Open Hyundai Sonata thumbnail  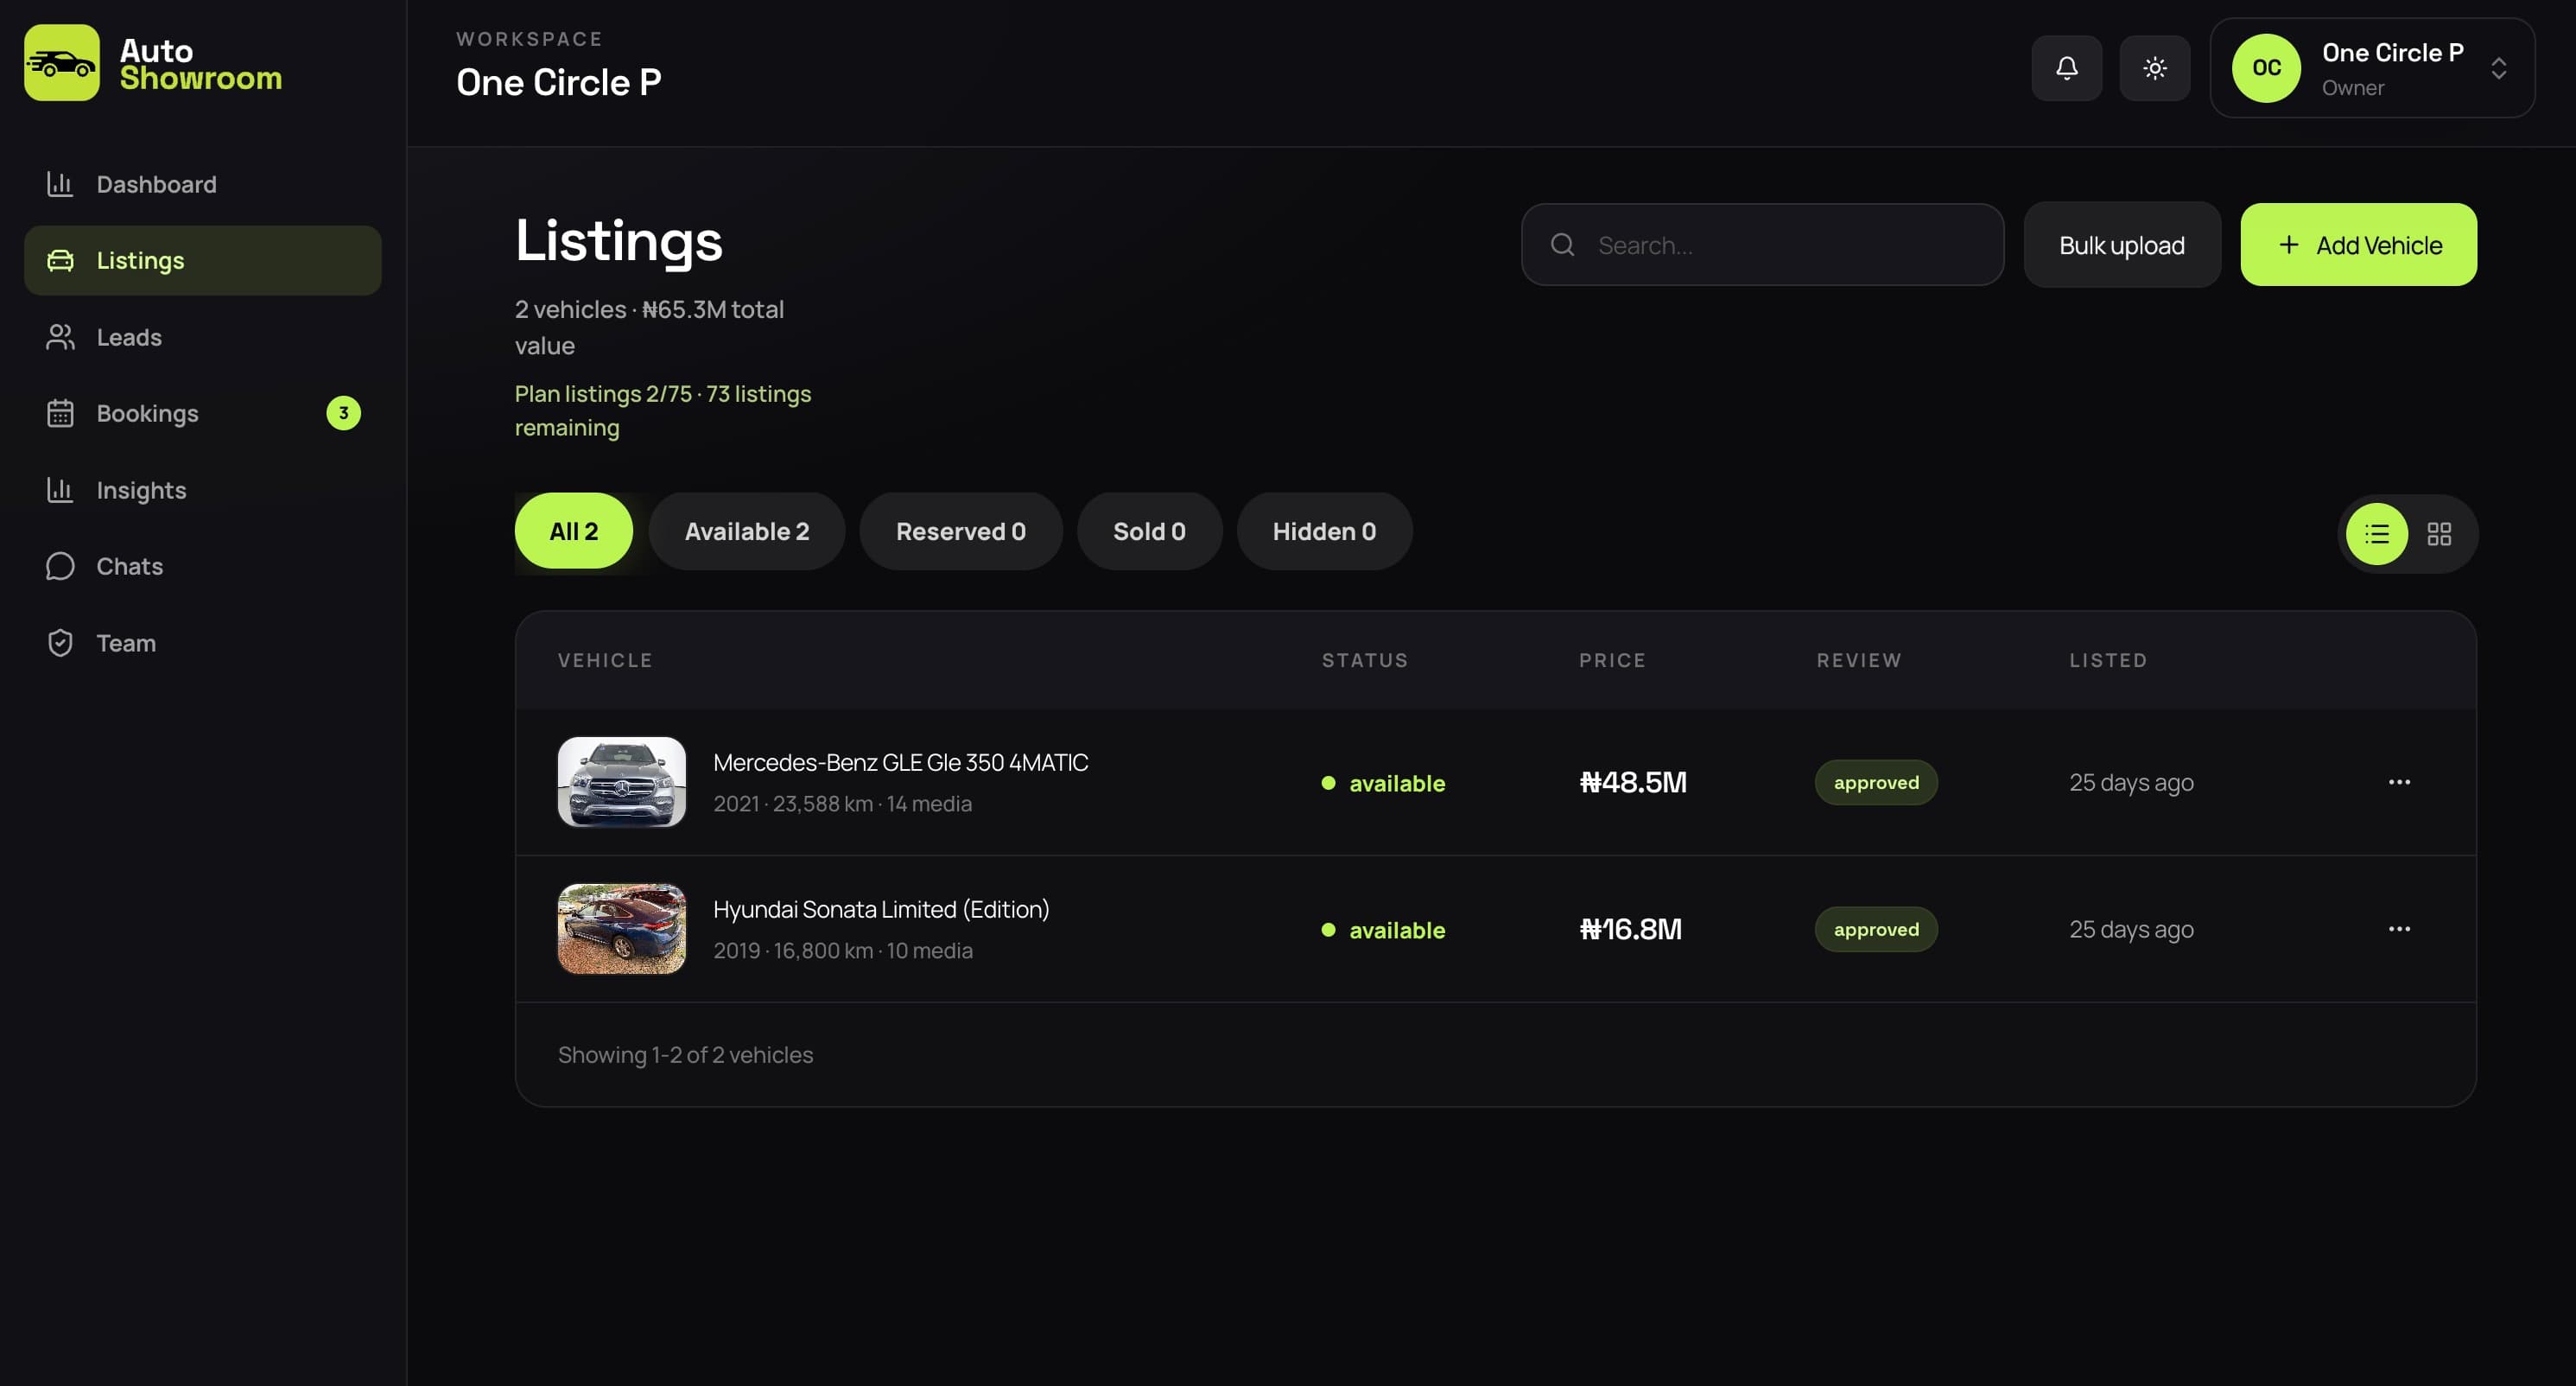(621, 929)
